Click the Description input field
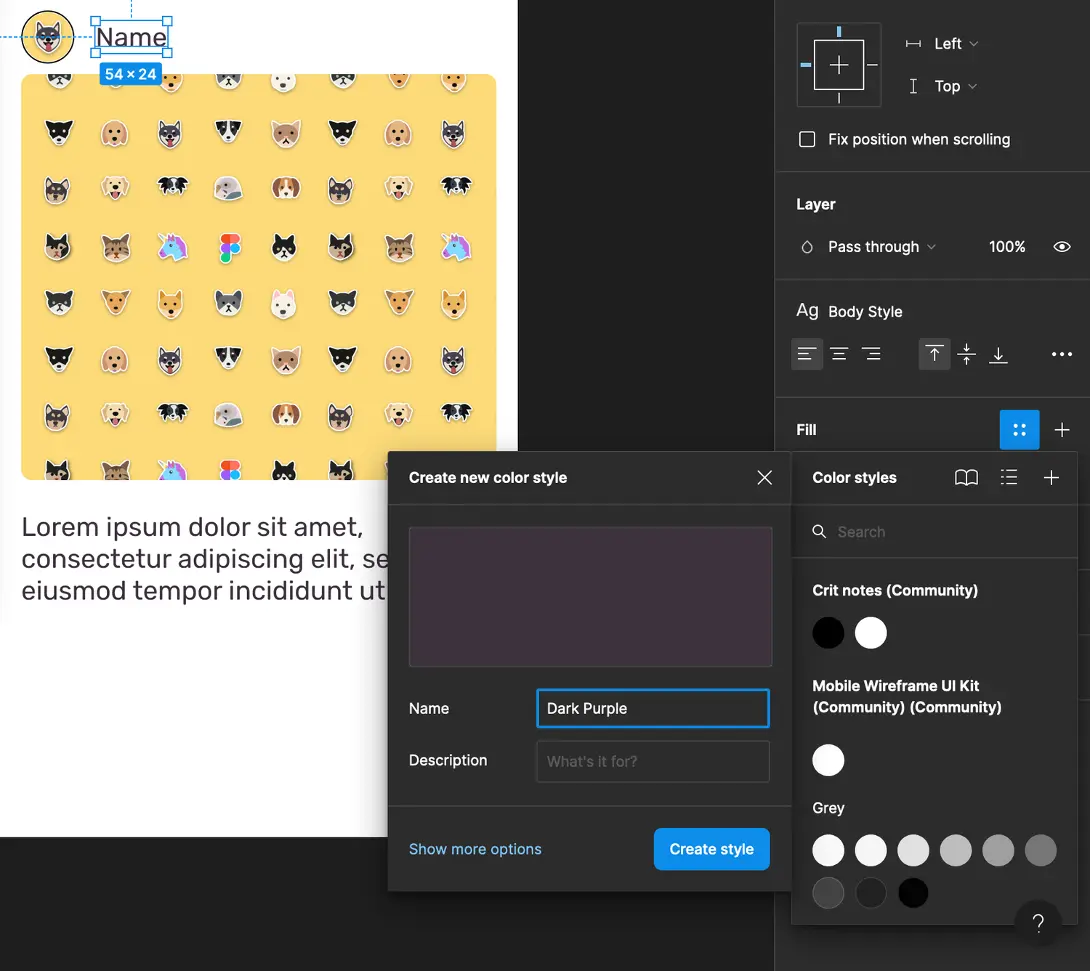1090x971 pixels. tap(653, 761)
